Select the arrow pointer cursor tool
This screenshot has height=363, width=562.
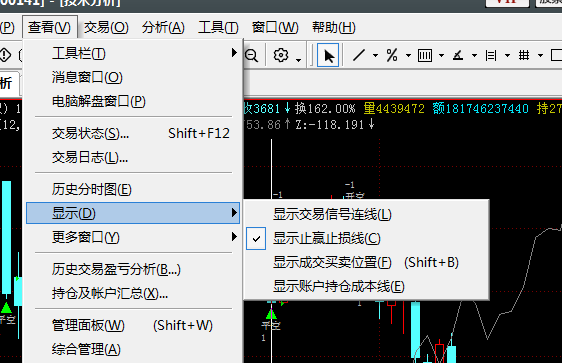coord(328,56)
